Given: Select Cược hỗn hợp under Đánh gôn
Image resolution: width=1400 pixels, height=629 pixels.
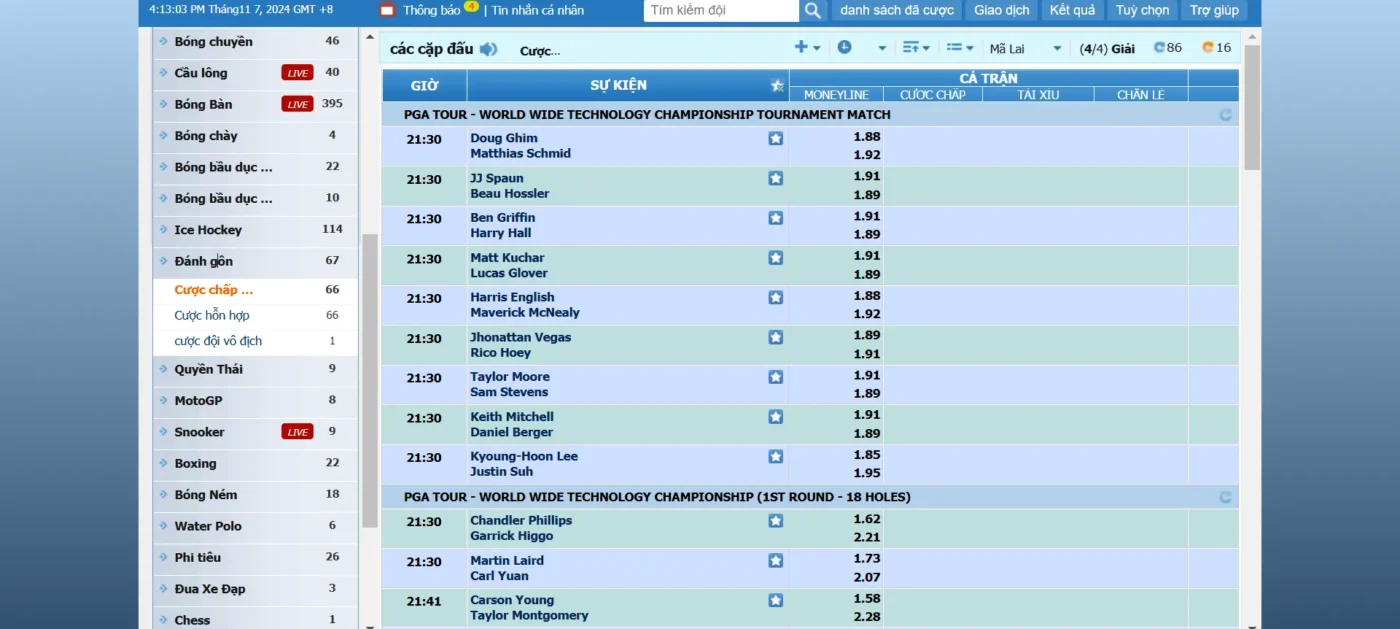Looking at the screenshot, I should click(x=212, y=316).
